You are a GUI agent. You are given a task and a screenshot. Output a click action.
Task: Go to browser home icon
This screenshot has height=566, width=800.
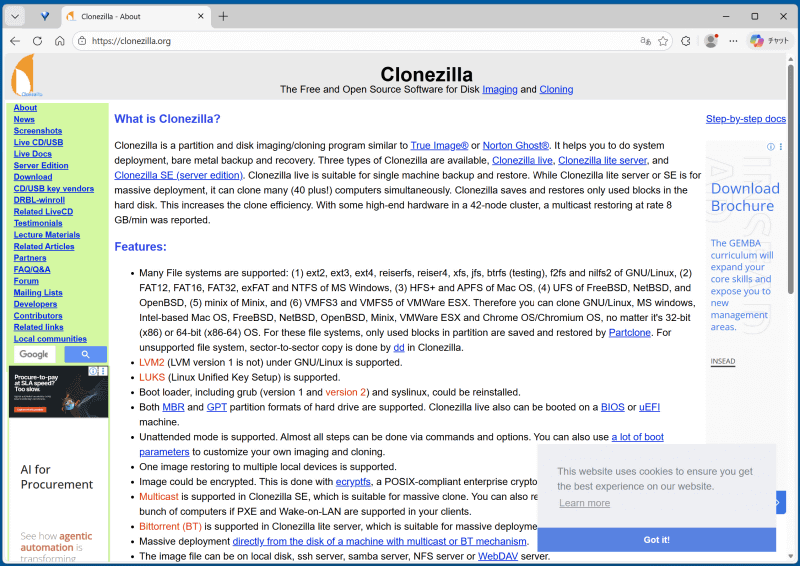tap(60, 41)
